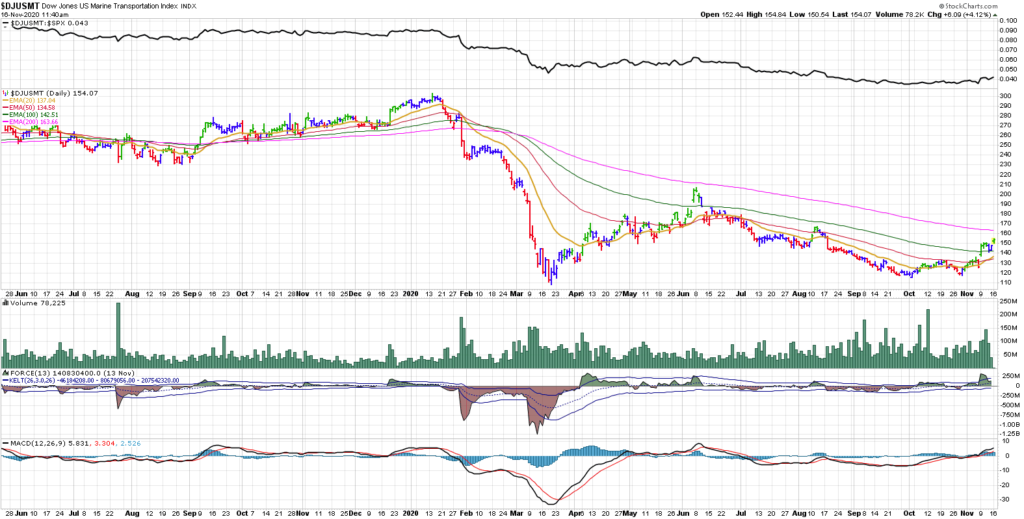Click the 'EMA(100) 142.51' legend text

(35, 114)
